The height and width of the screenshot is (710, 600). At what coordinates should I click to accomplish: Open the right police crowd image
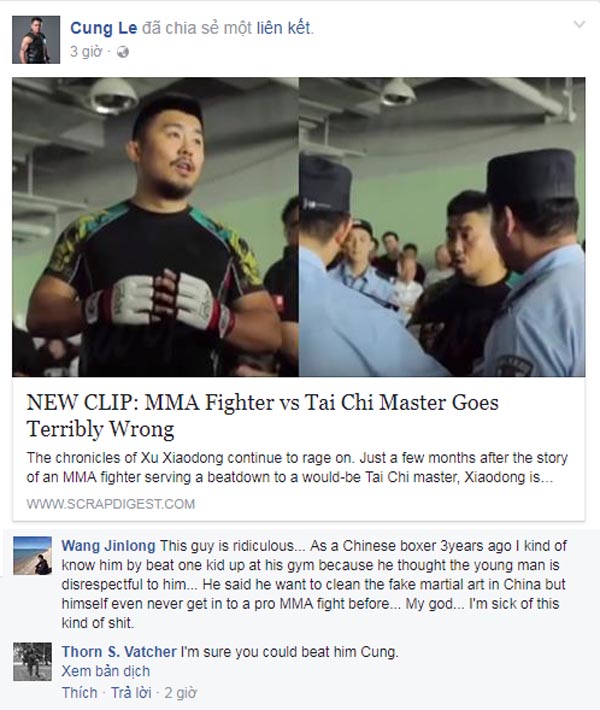[x=442, y=227]
